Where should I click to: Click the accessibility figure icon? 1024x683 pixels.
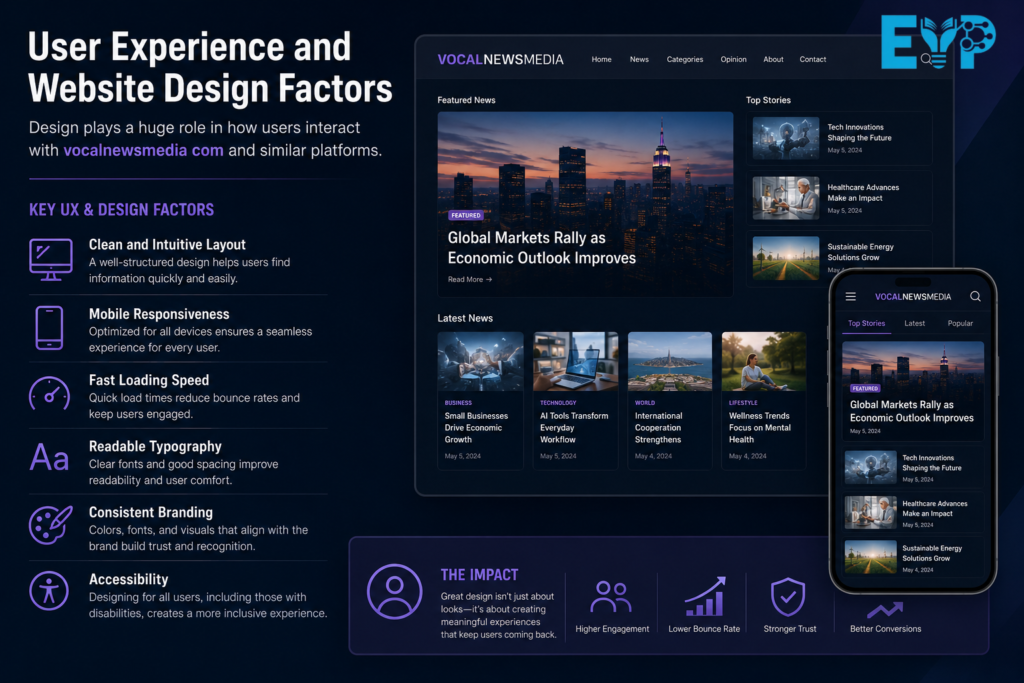49,591
